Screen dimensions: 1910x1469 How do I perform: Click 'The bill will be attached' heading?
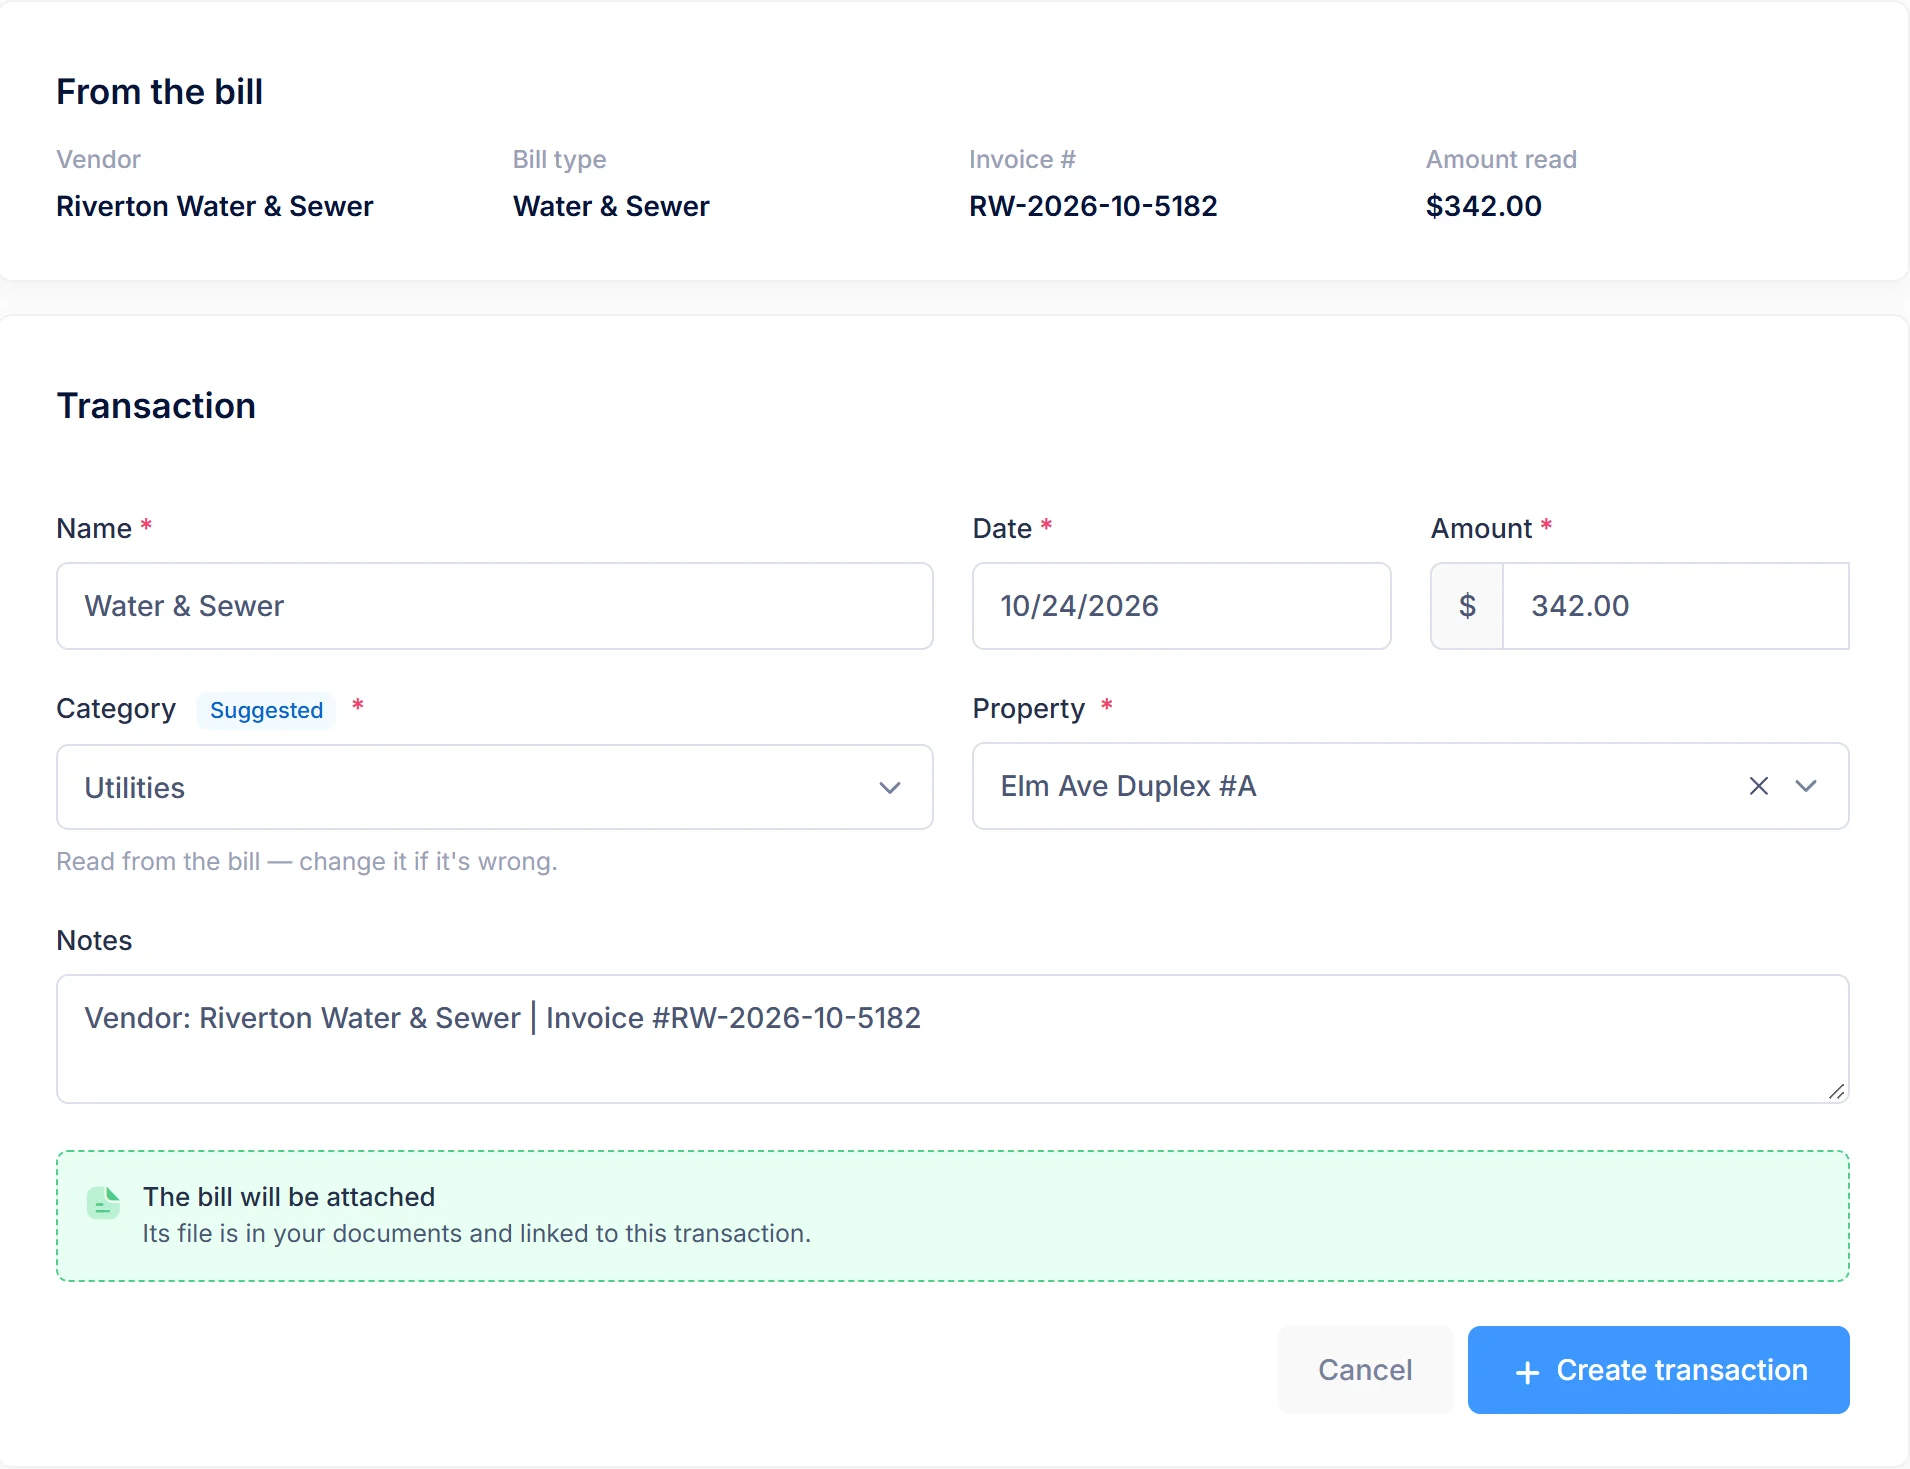pos(289,1197)
